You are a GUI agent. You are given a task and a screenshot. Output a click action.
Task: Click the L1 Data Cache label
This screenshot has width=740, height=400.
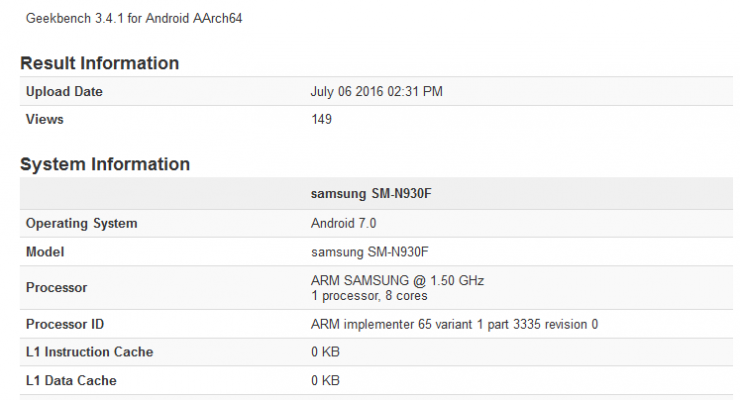coord(71,380)
